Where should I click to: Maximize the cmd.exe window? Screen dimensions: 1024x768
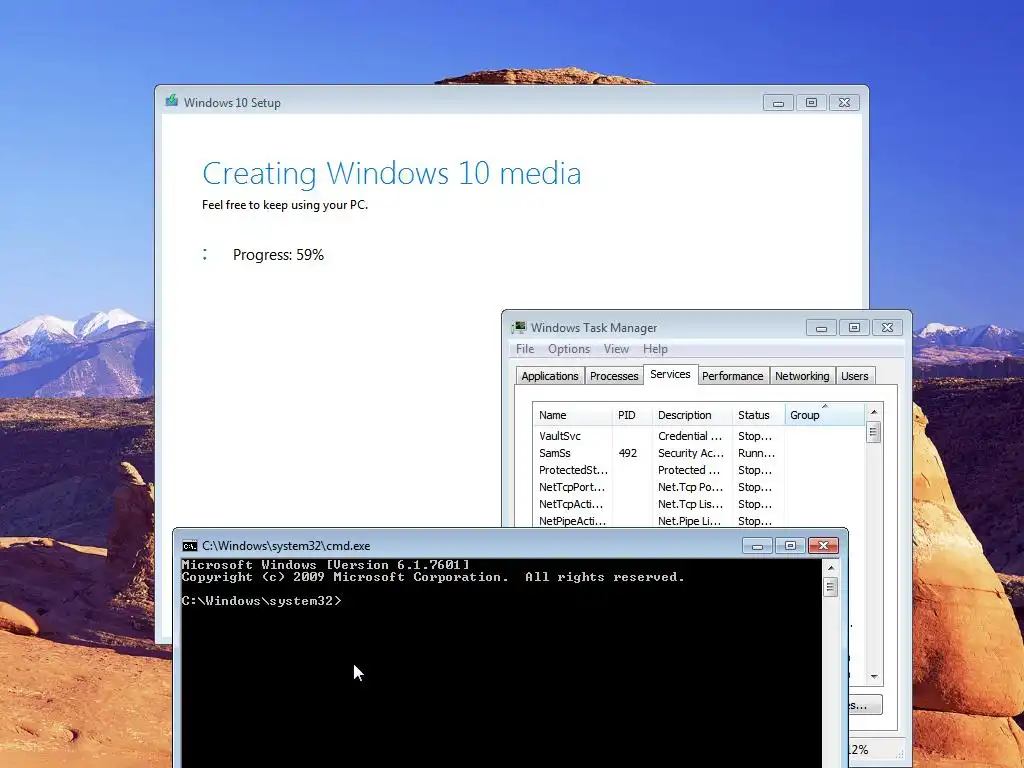pos(790,546)
